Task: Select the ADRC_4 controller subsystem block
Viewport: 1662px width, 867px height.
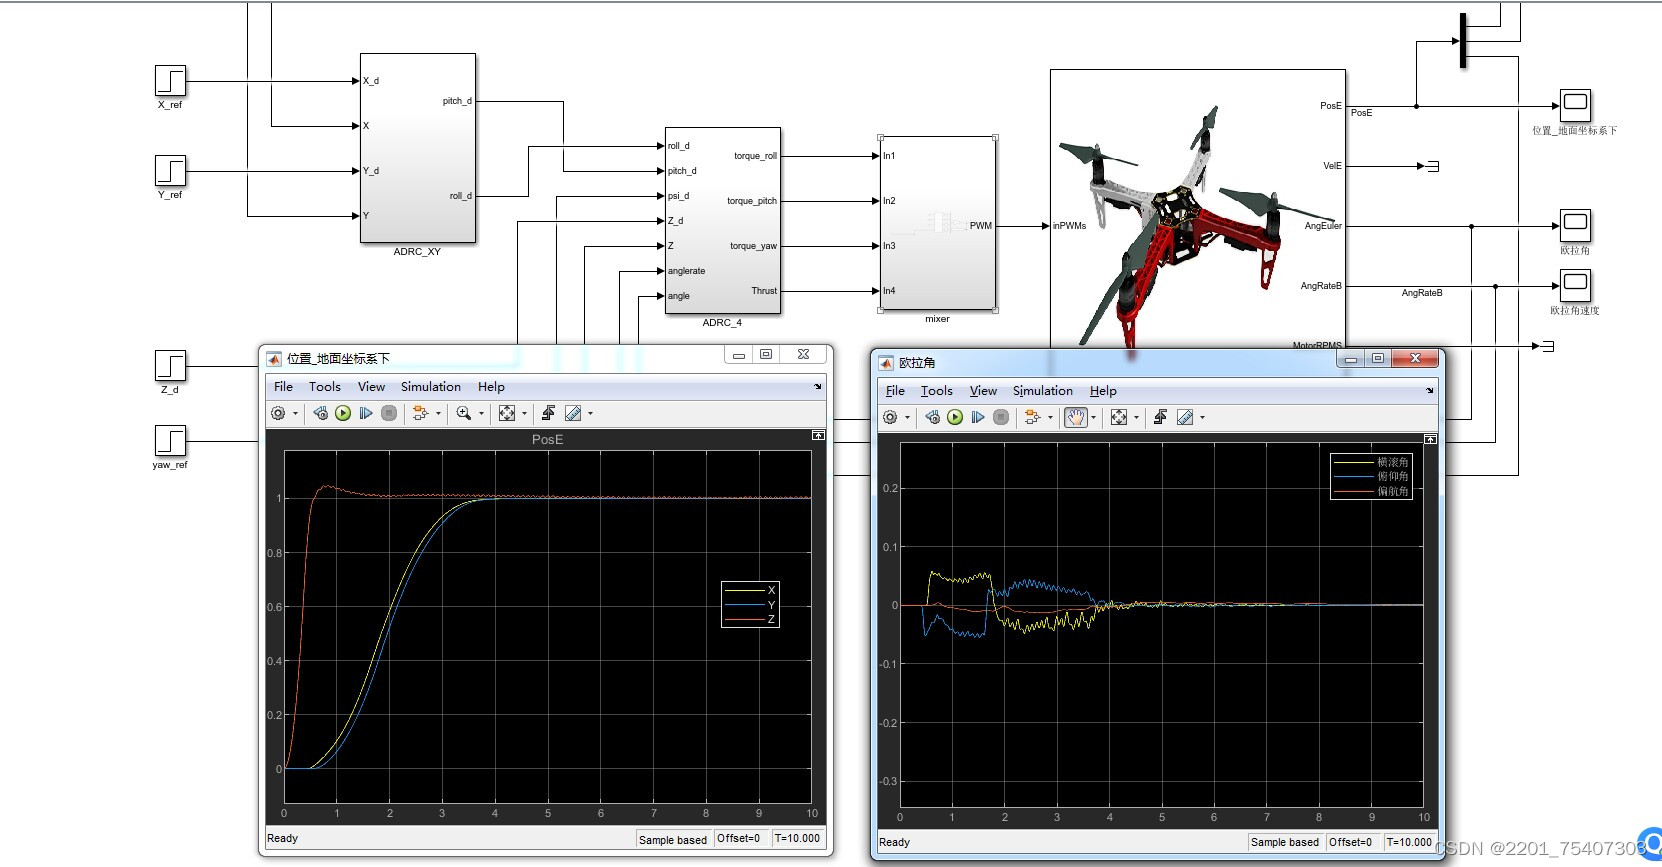Action: [x=723, y=221]
